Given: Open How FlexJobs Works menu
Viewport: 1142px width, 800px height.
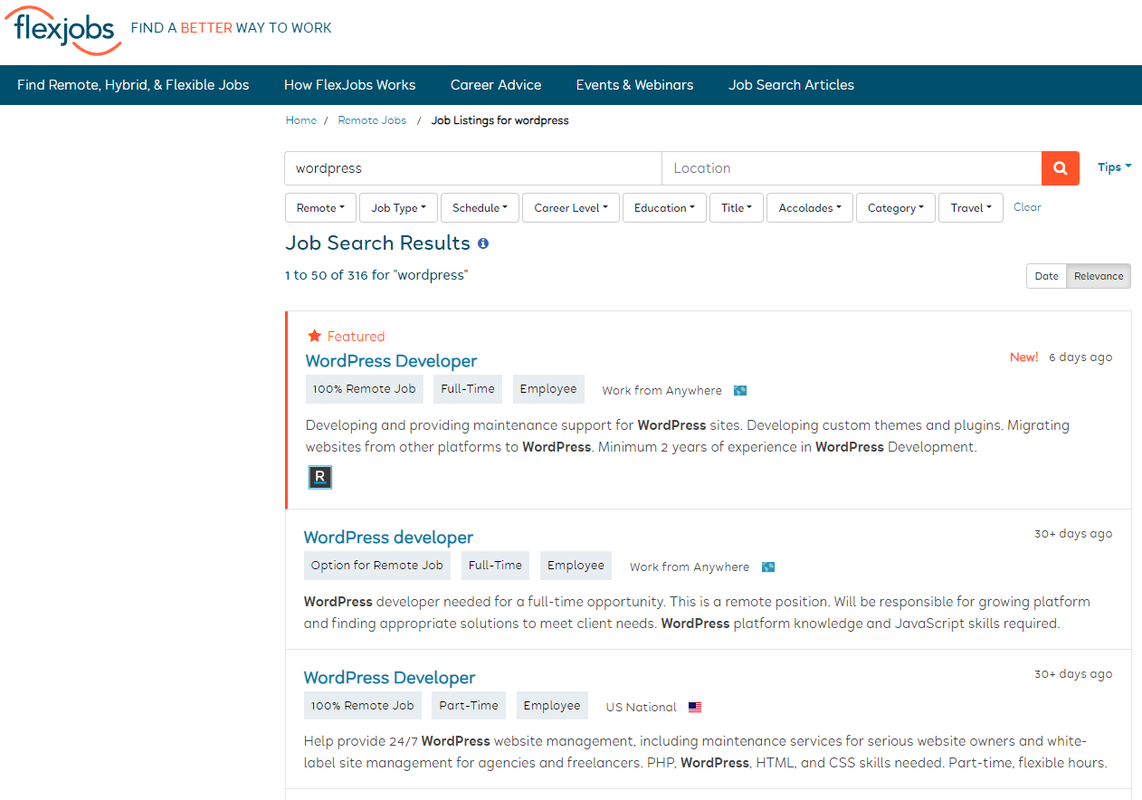Looking at the screenshot, I should 350,85.
